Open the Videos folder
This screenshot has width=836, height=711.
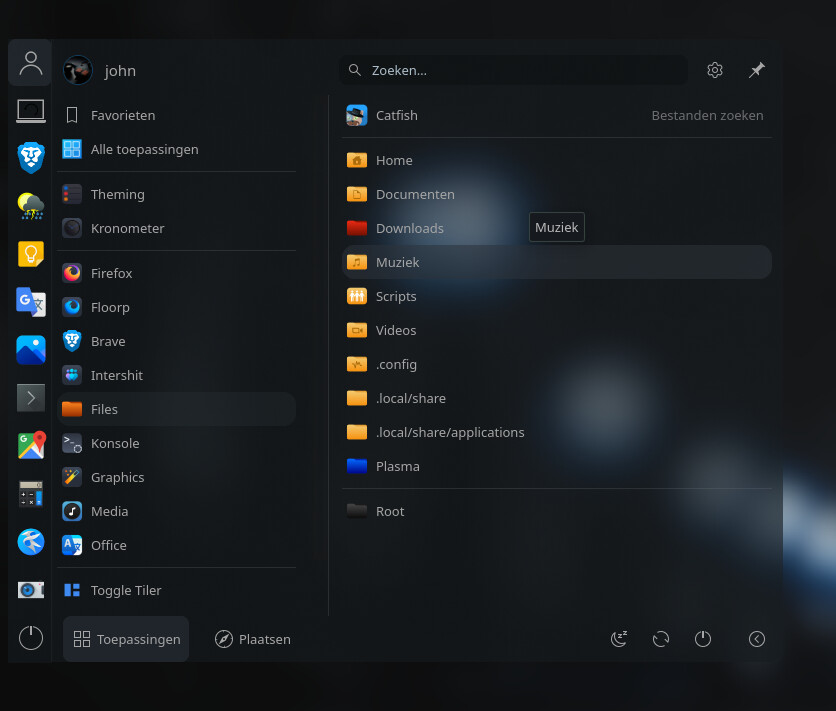(x=557, y=330)
